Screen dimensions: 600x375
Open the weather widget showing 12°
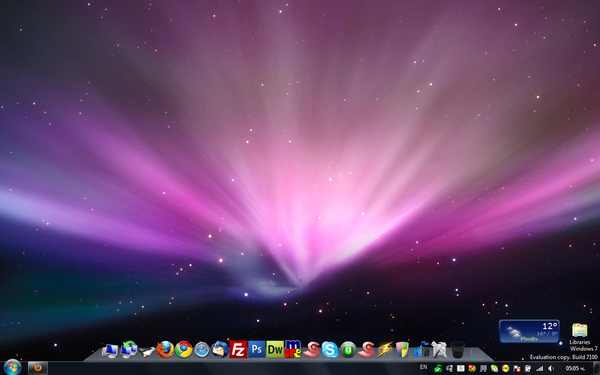point(529,331)
